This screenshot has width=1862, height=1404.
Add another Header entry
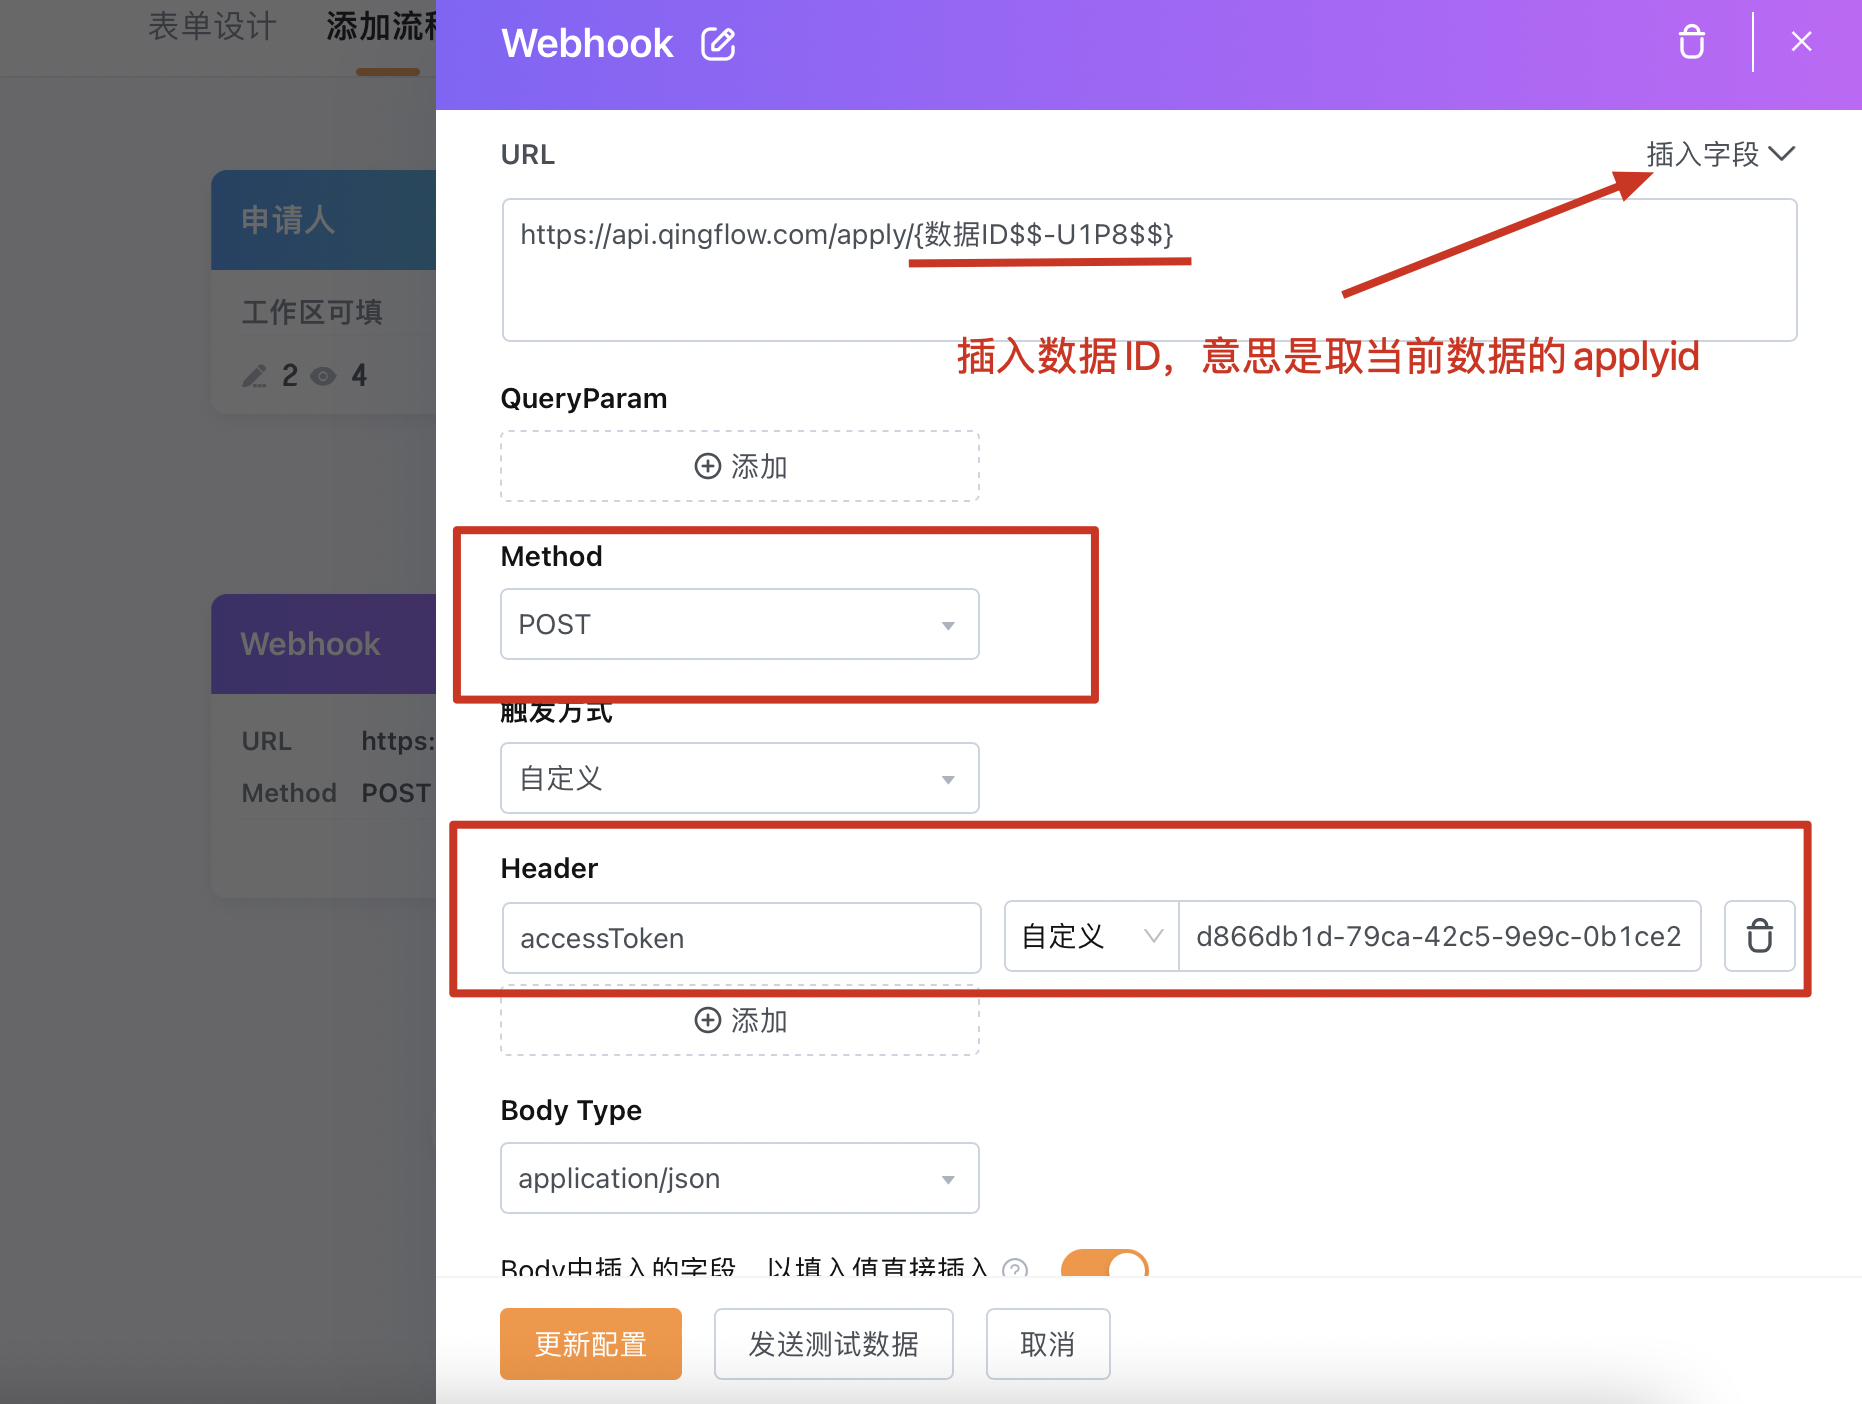[x=740, y=1020]
